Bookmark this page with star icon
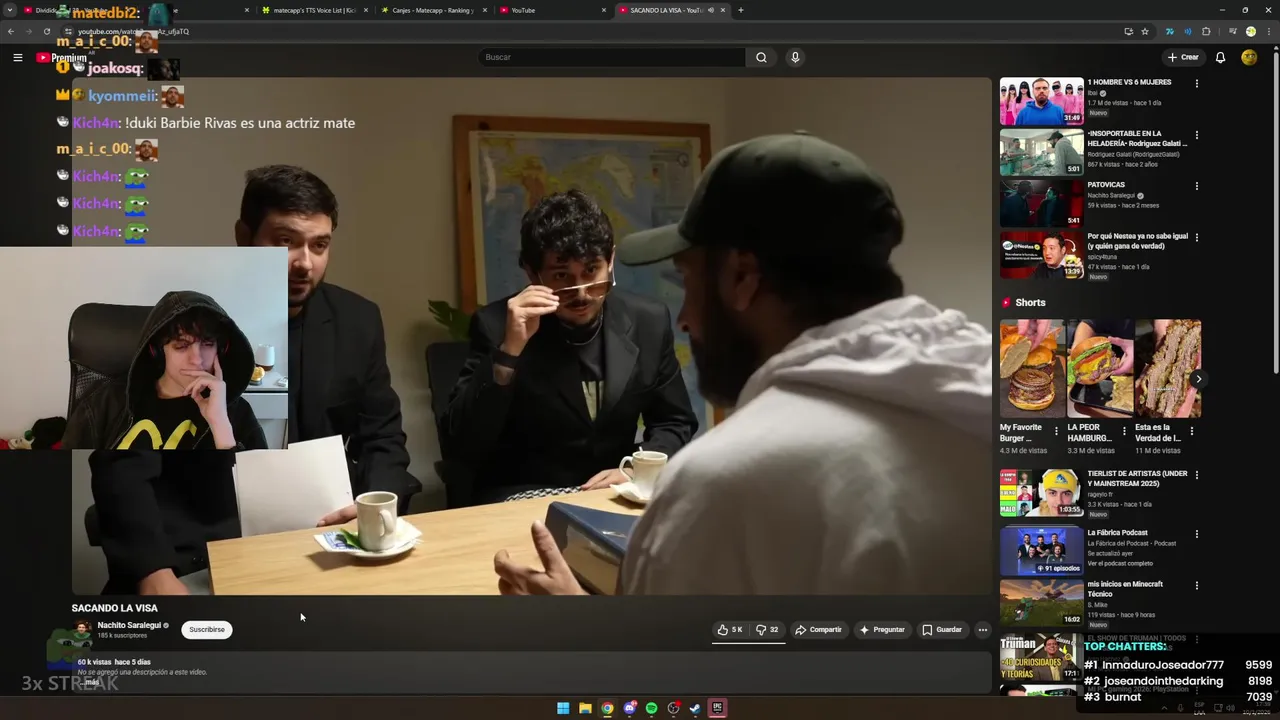Image resolution: width=1280 pixels, height=720 pixels. tap(1145, 31)
